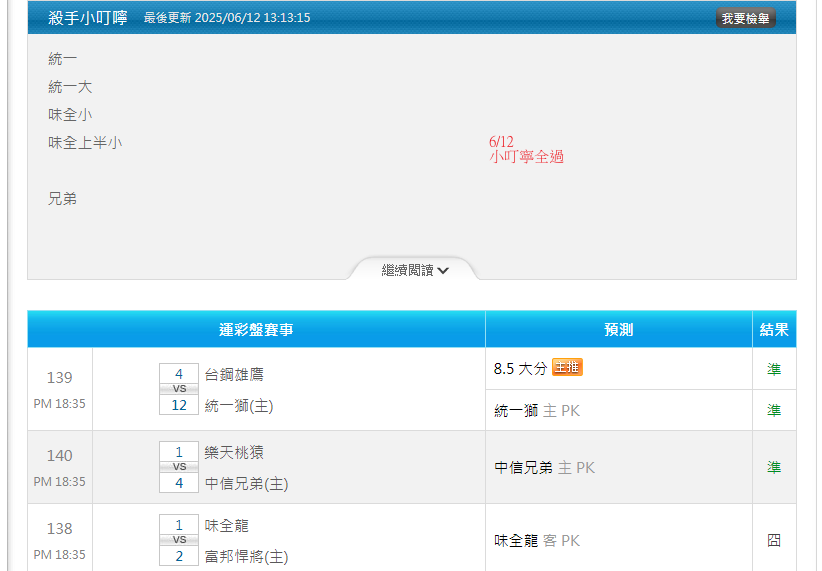
Task: Select team name 味全龍 in game 138 matchup
Action: coord(226,525)
